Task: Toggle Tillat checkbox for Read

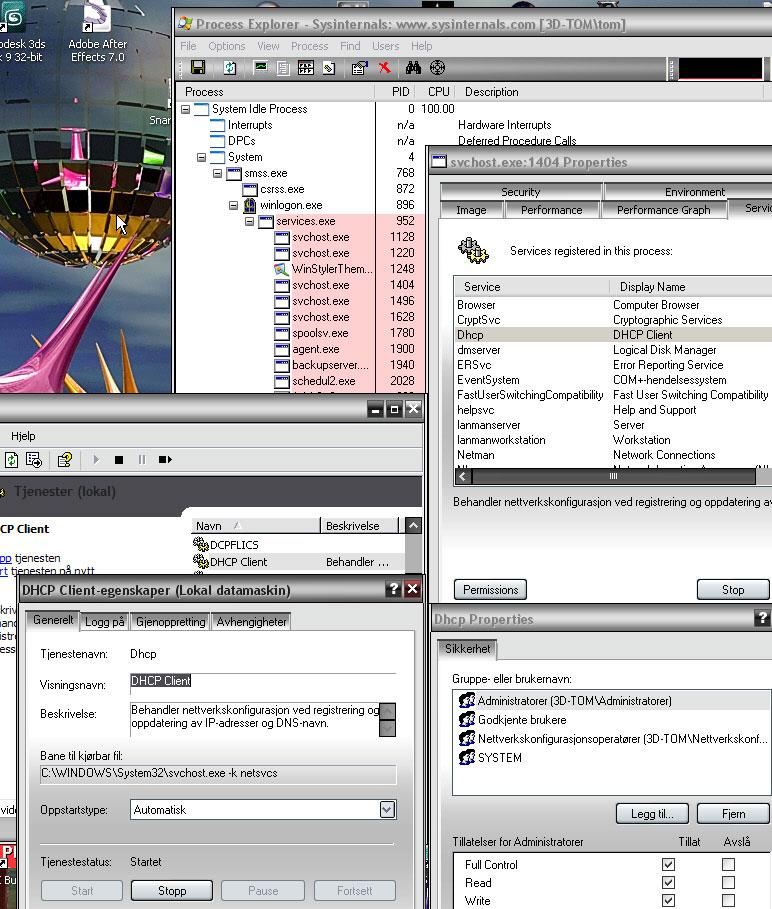Action: [668, 882]
